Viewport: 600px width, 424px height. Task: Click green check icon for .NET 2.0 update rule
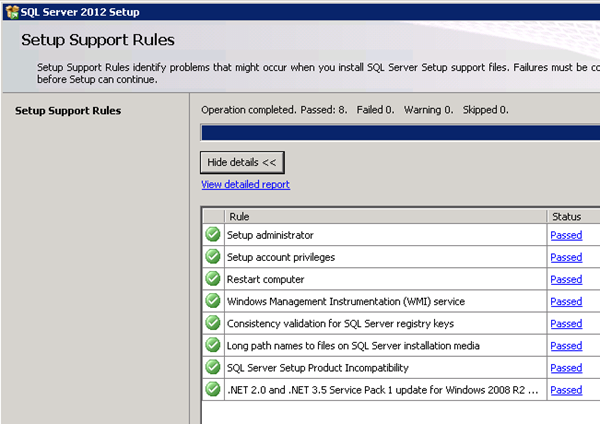213,389
